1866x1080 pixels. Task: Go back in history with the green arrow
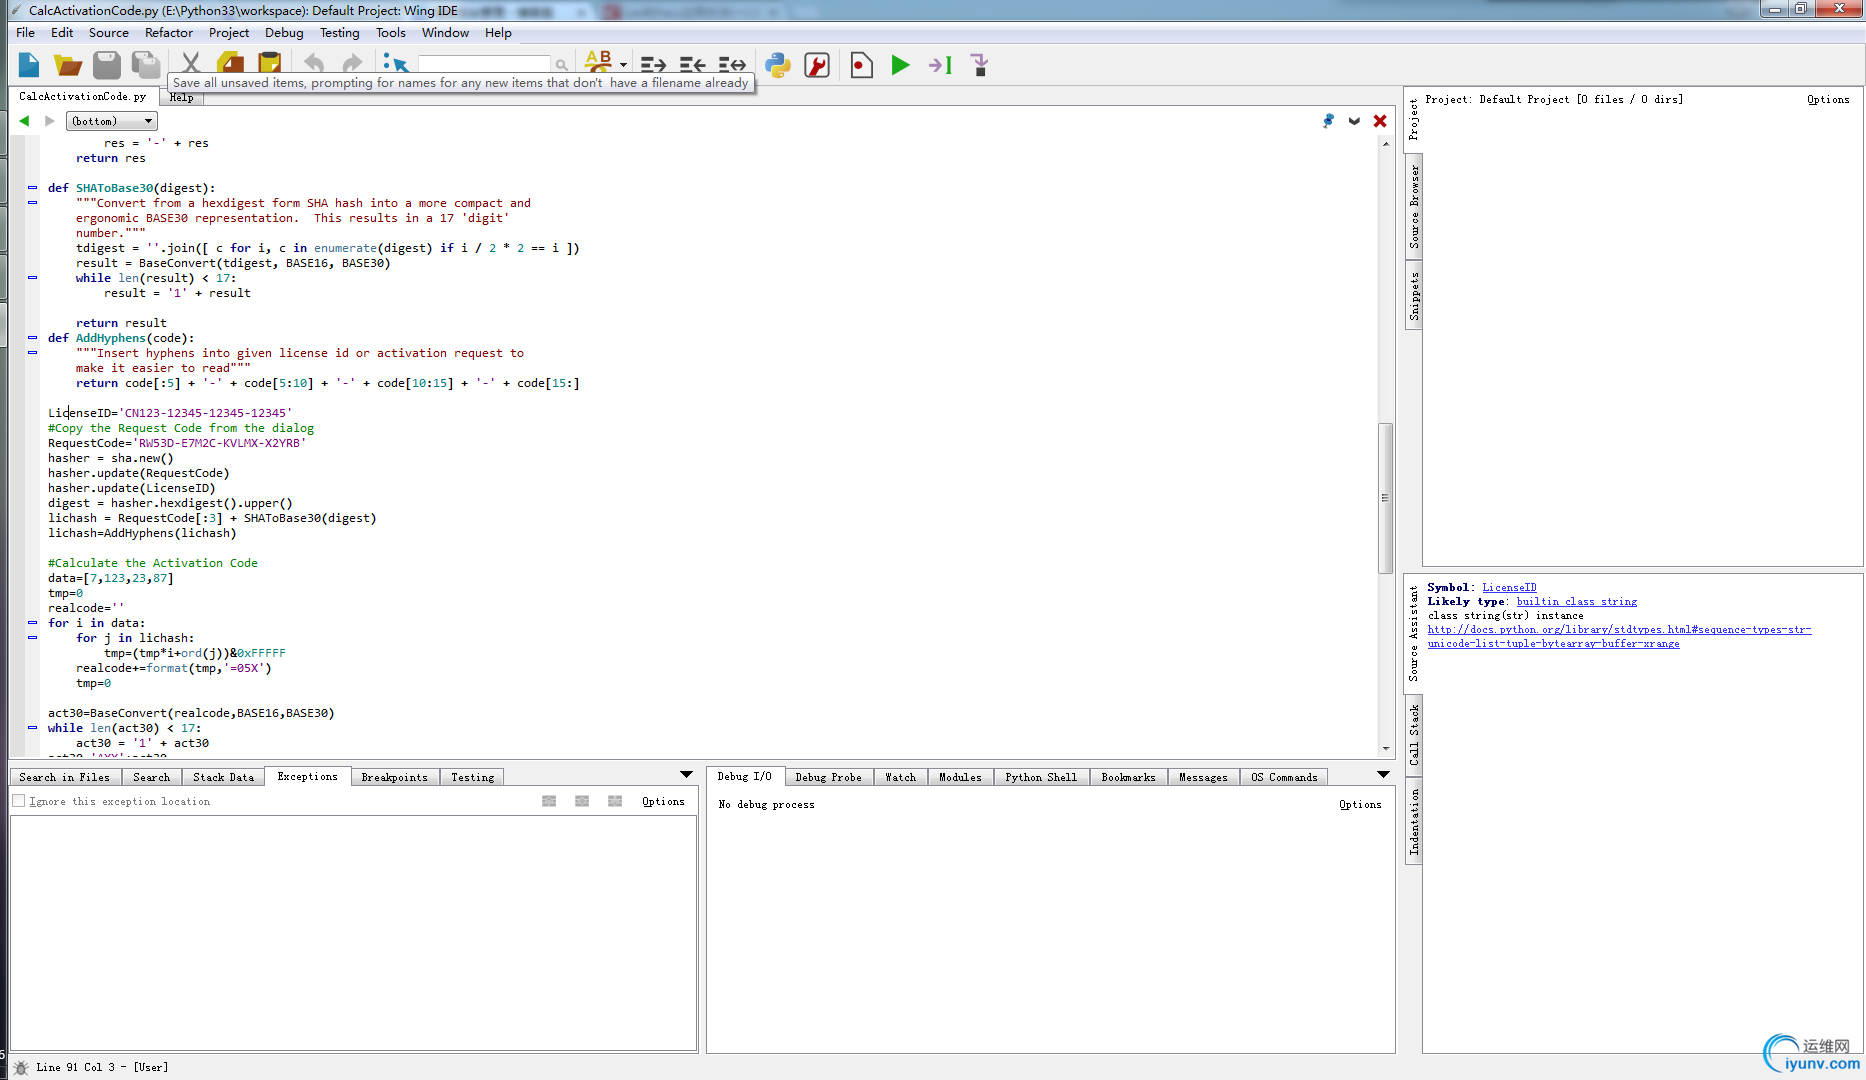pos(24,121)
